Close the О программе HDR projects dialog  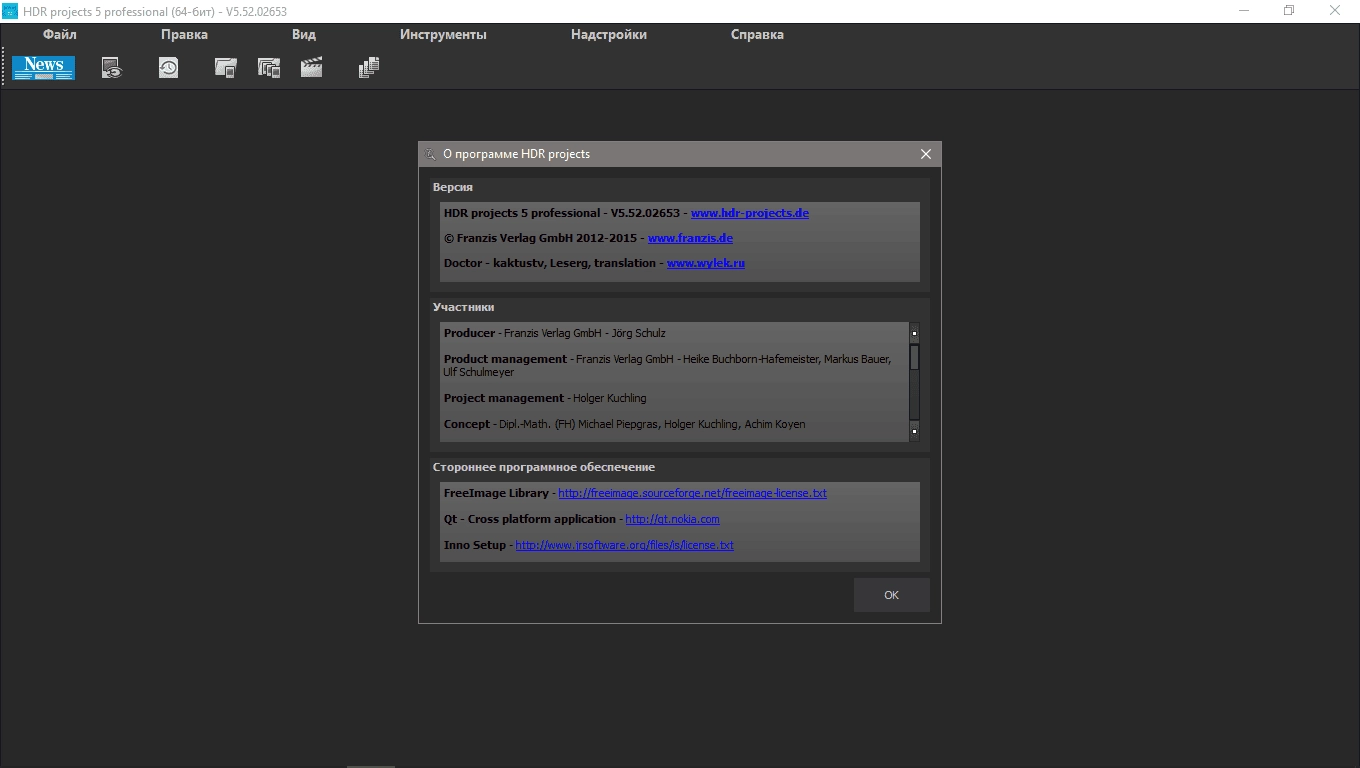click(926, 154)
